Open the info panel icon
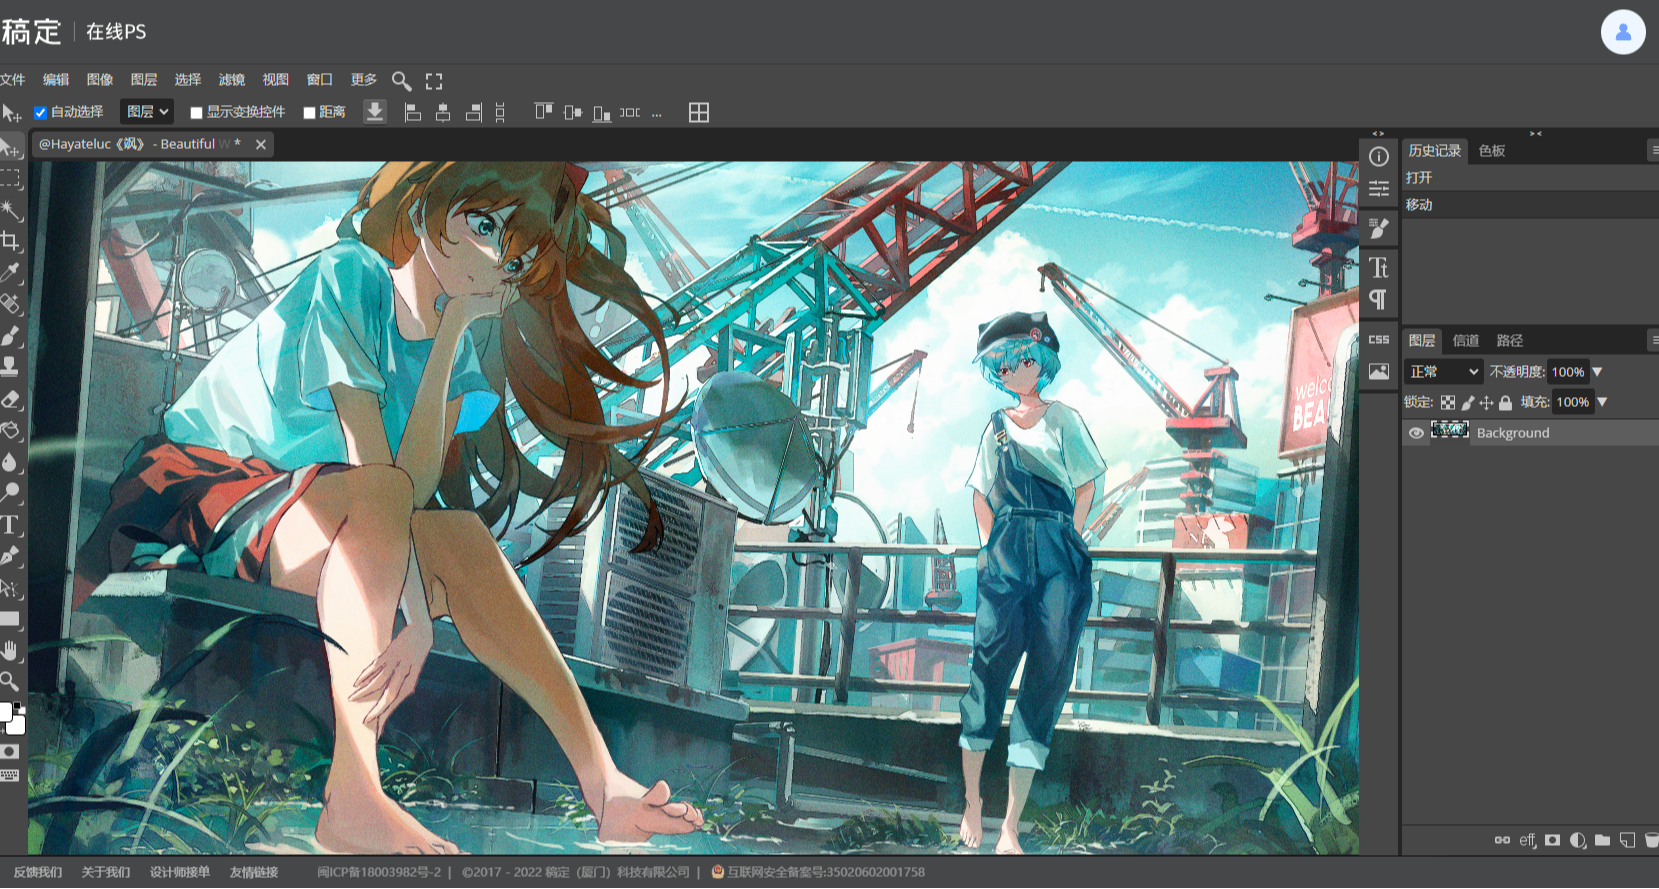Screen dimensions: 1659x889 pos(1379,156)
